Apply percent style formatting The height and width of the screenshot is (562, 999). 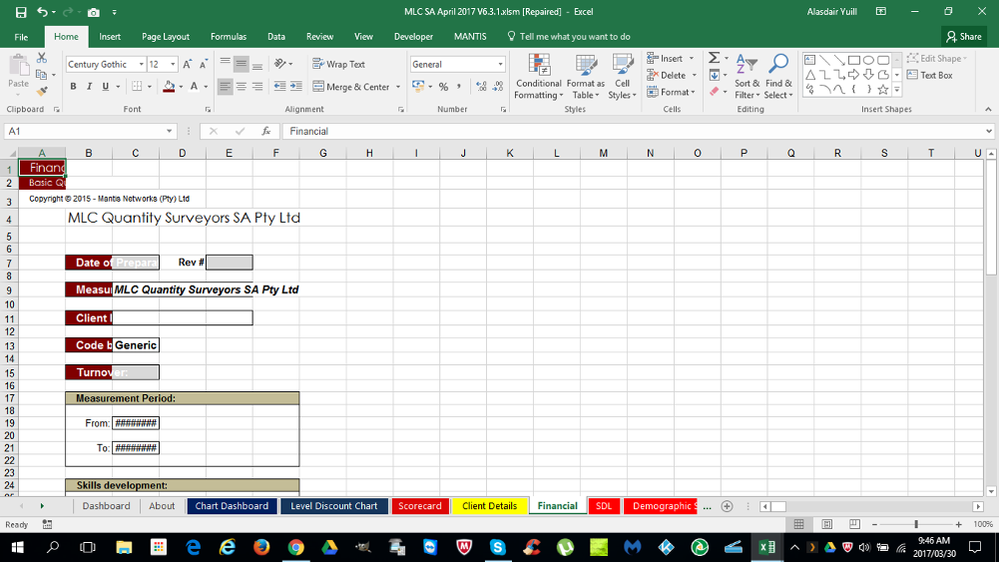(443, 87)
